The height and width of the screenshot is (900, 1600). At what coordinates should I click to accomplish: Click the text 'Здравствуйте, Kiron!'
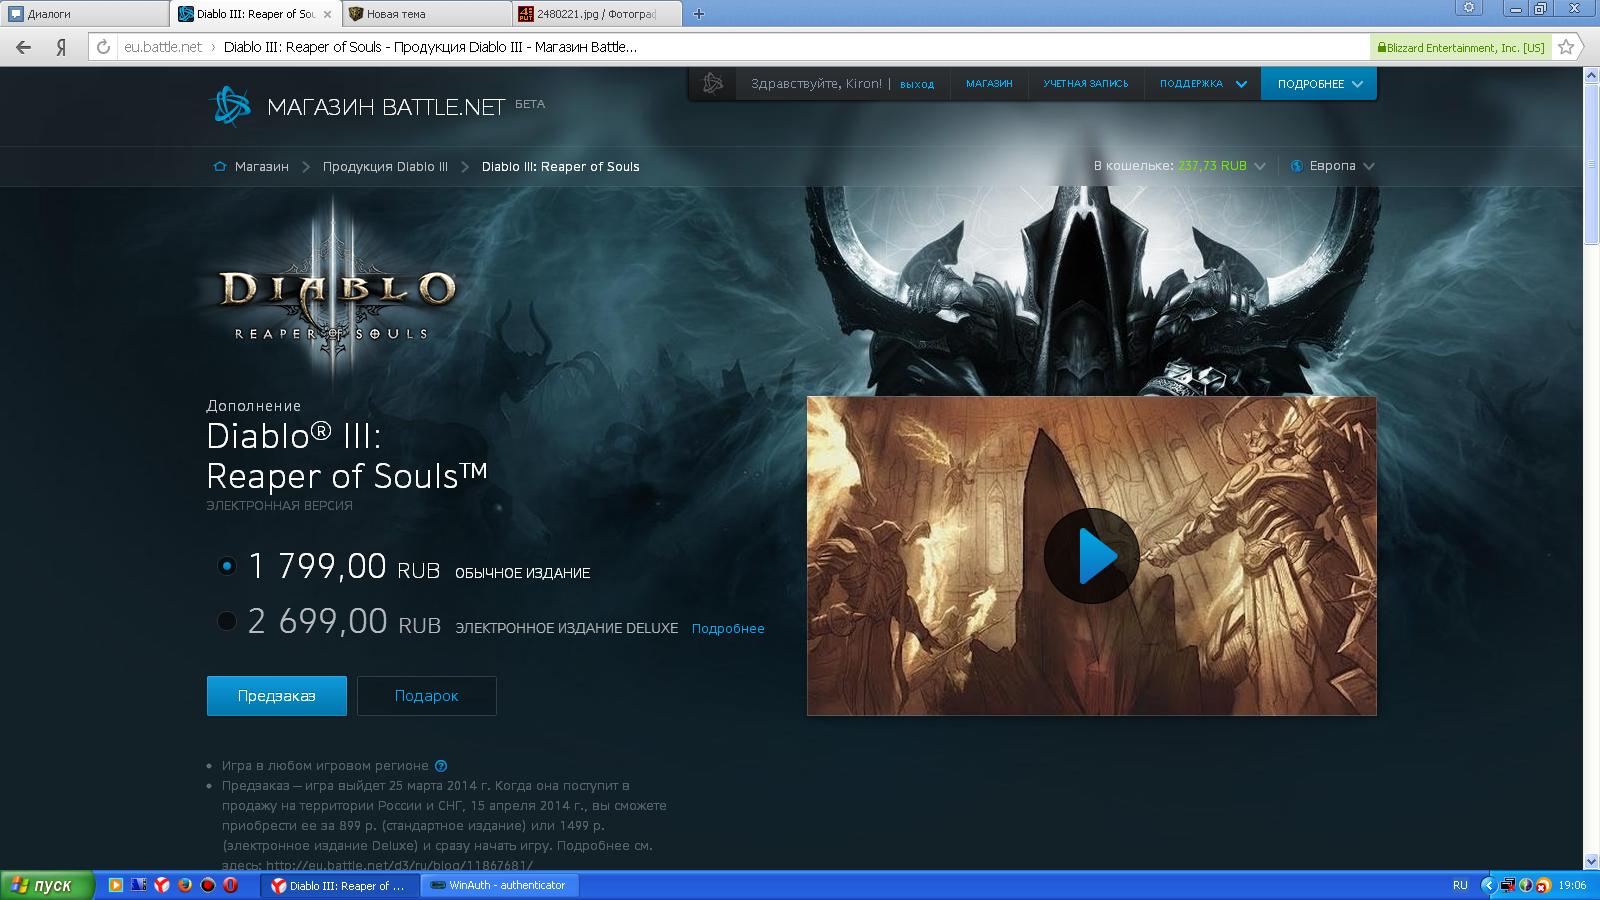816,84
